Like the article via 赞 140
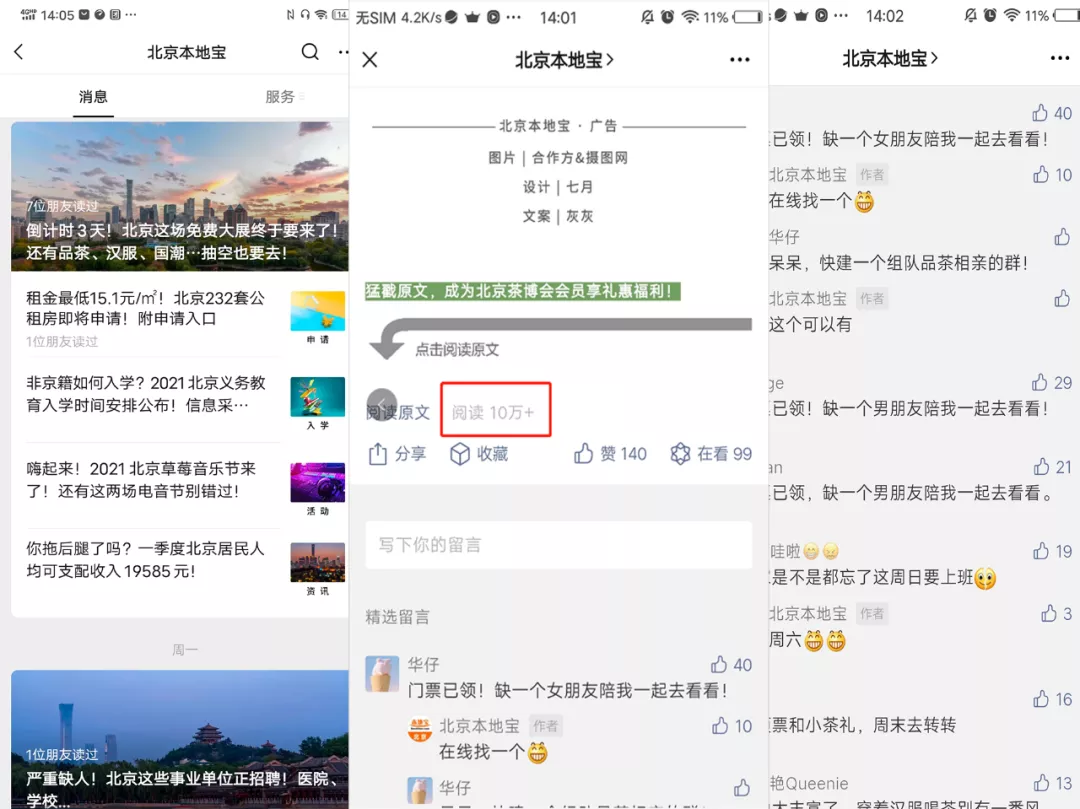 click(584, 454)
